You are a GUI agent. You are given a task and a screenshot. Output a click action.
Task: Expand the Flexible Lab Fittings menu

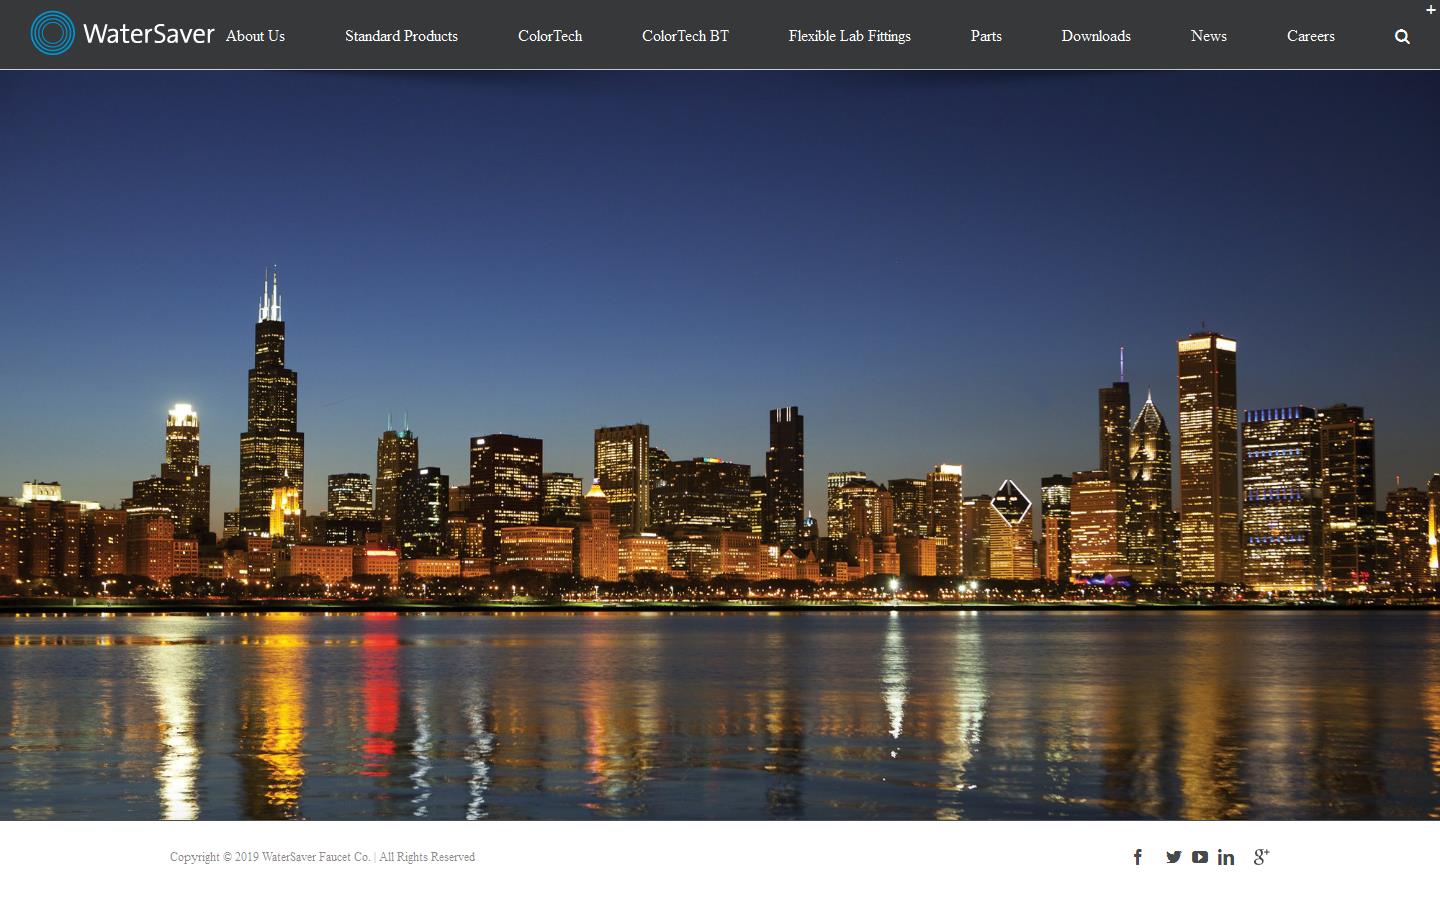tap(849, 36)
